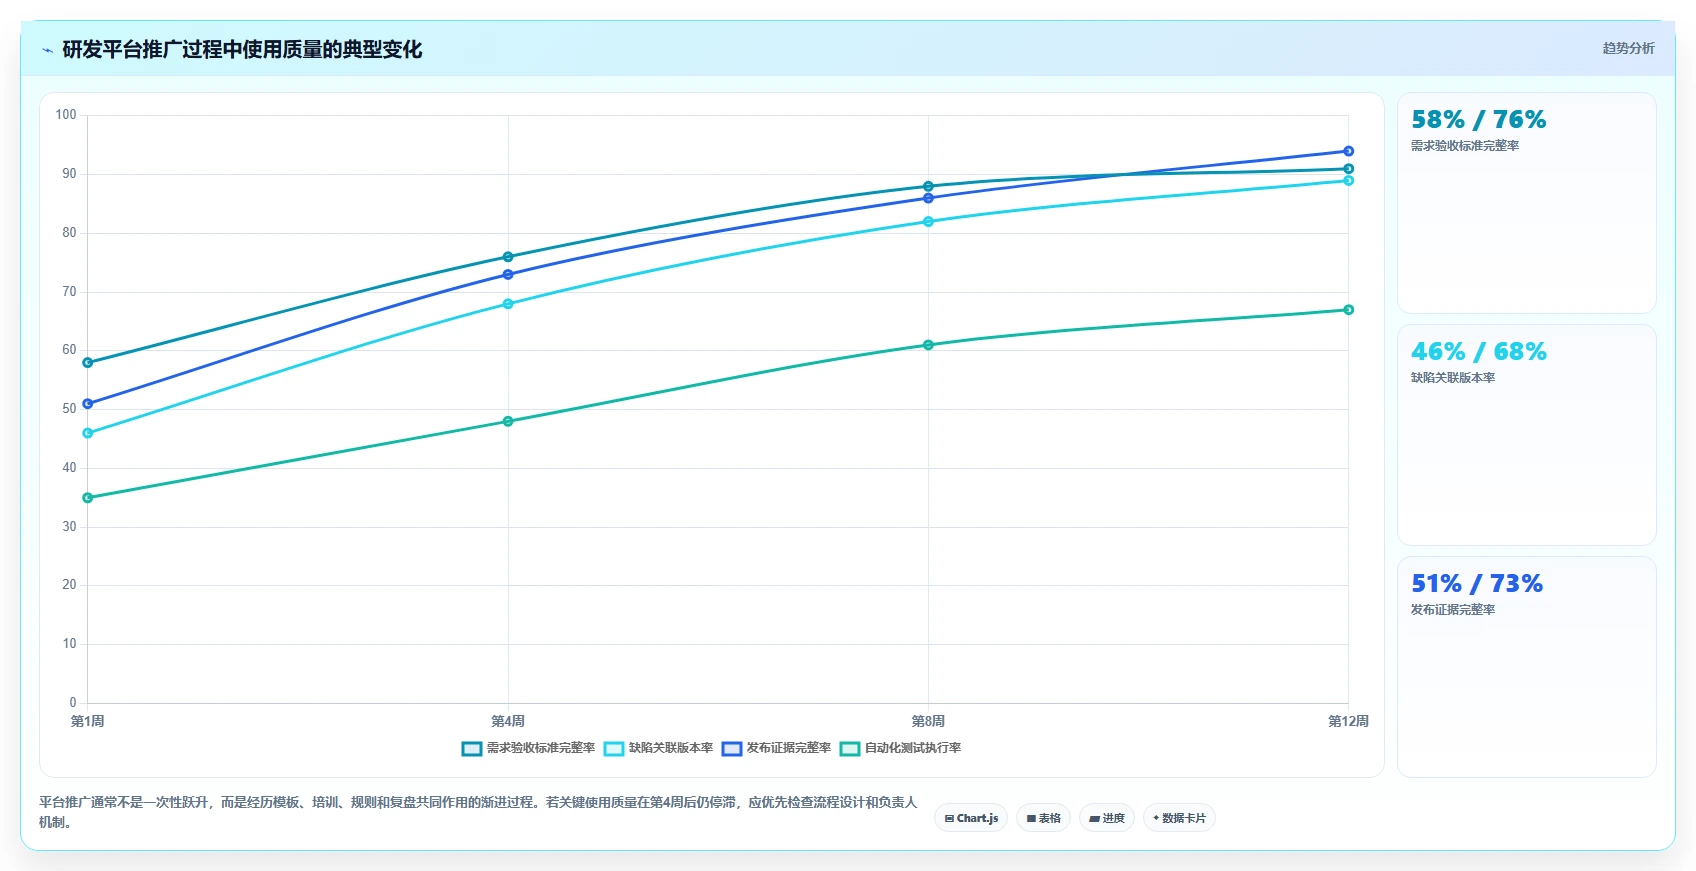Image resolution: width=1696 pixels, height=871 pixels.
Task: Click the 第1周 x-axis label
Action: point(88,721)
